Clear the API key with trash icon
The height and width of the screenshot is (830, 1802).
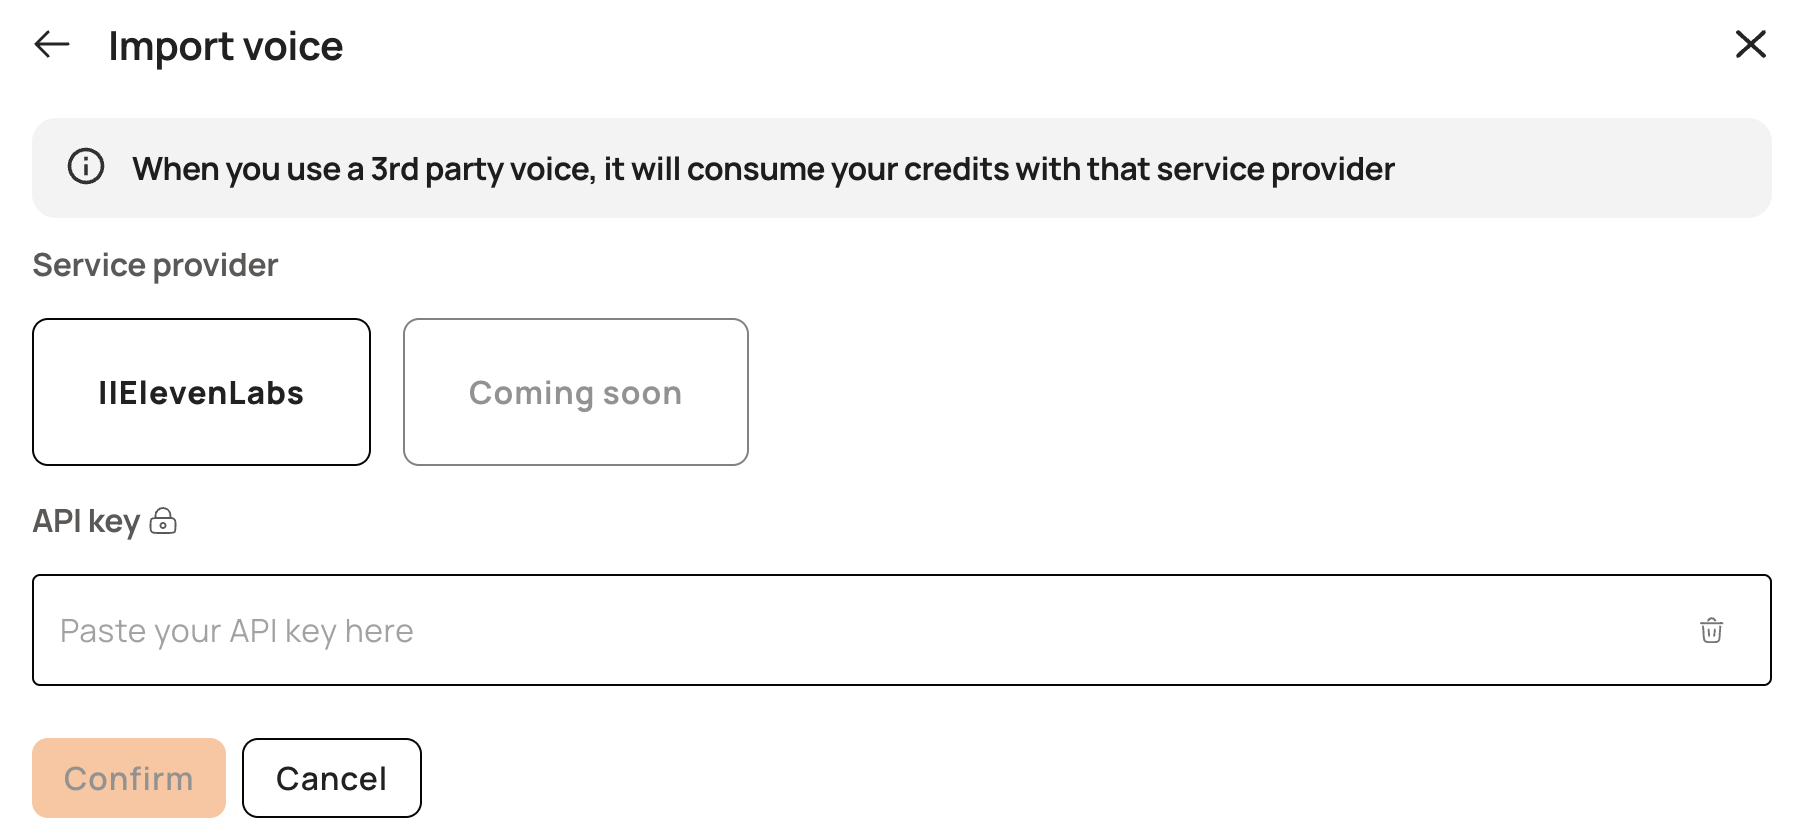[x=1711, y=630]
